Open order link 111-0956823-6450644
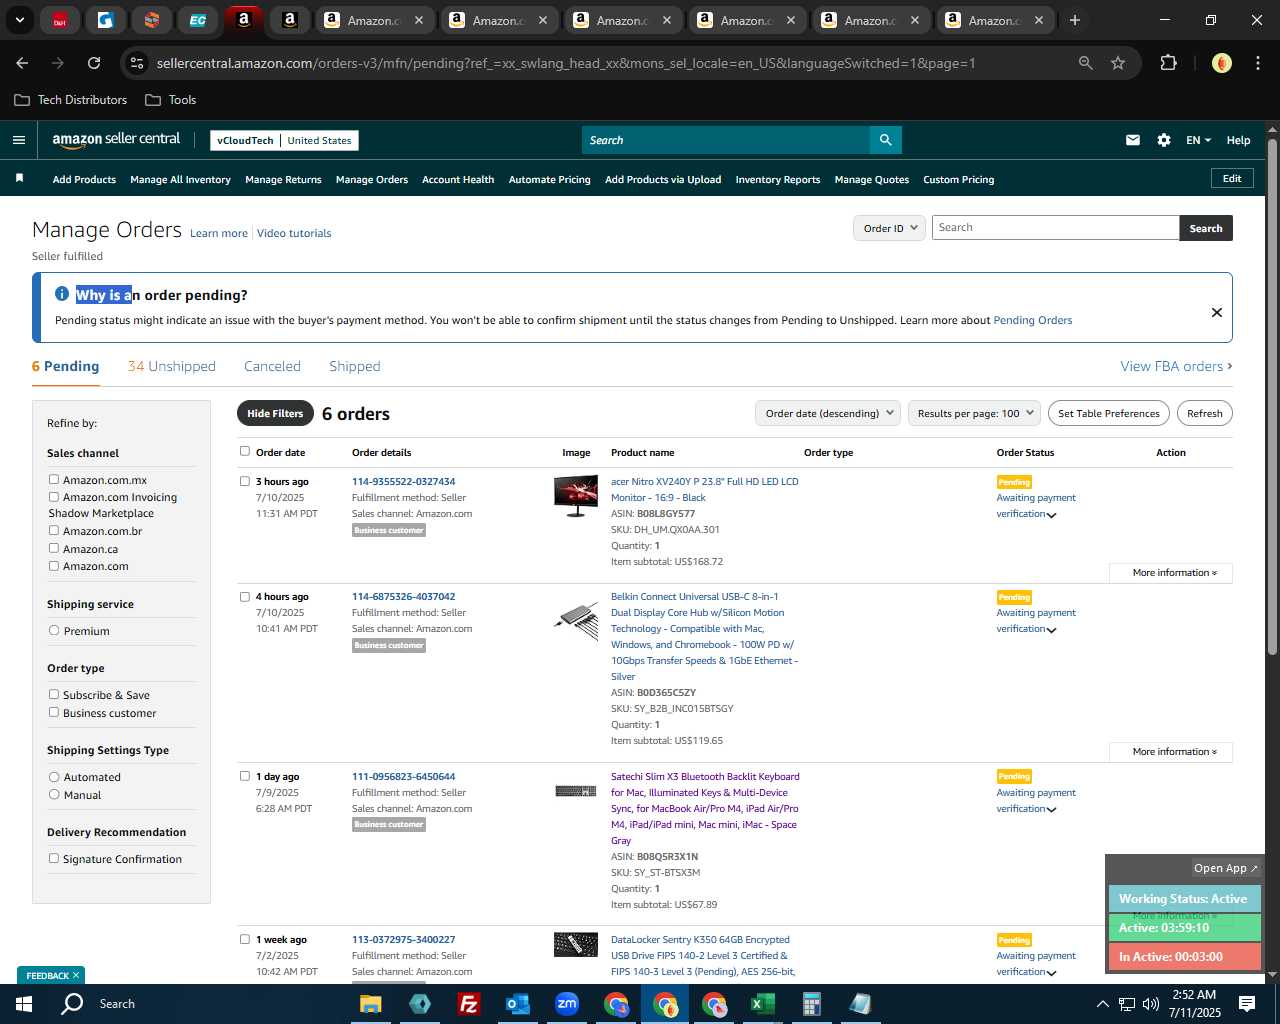This screenshot has height=1024, width=1280. point(403,776)
